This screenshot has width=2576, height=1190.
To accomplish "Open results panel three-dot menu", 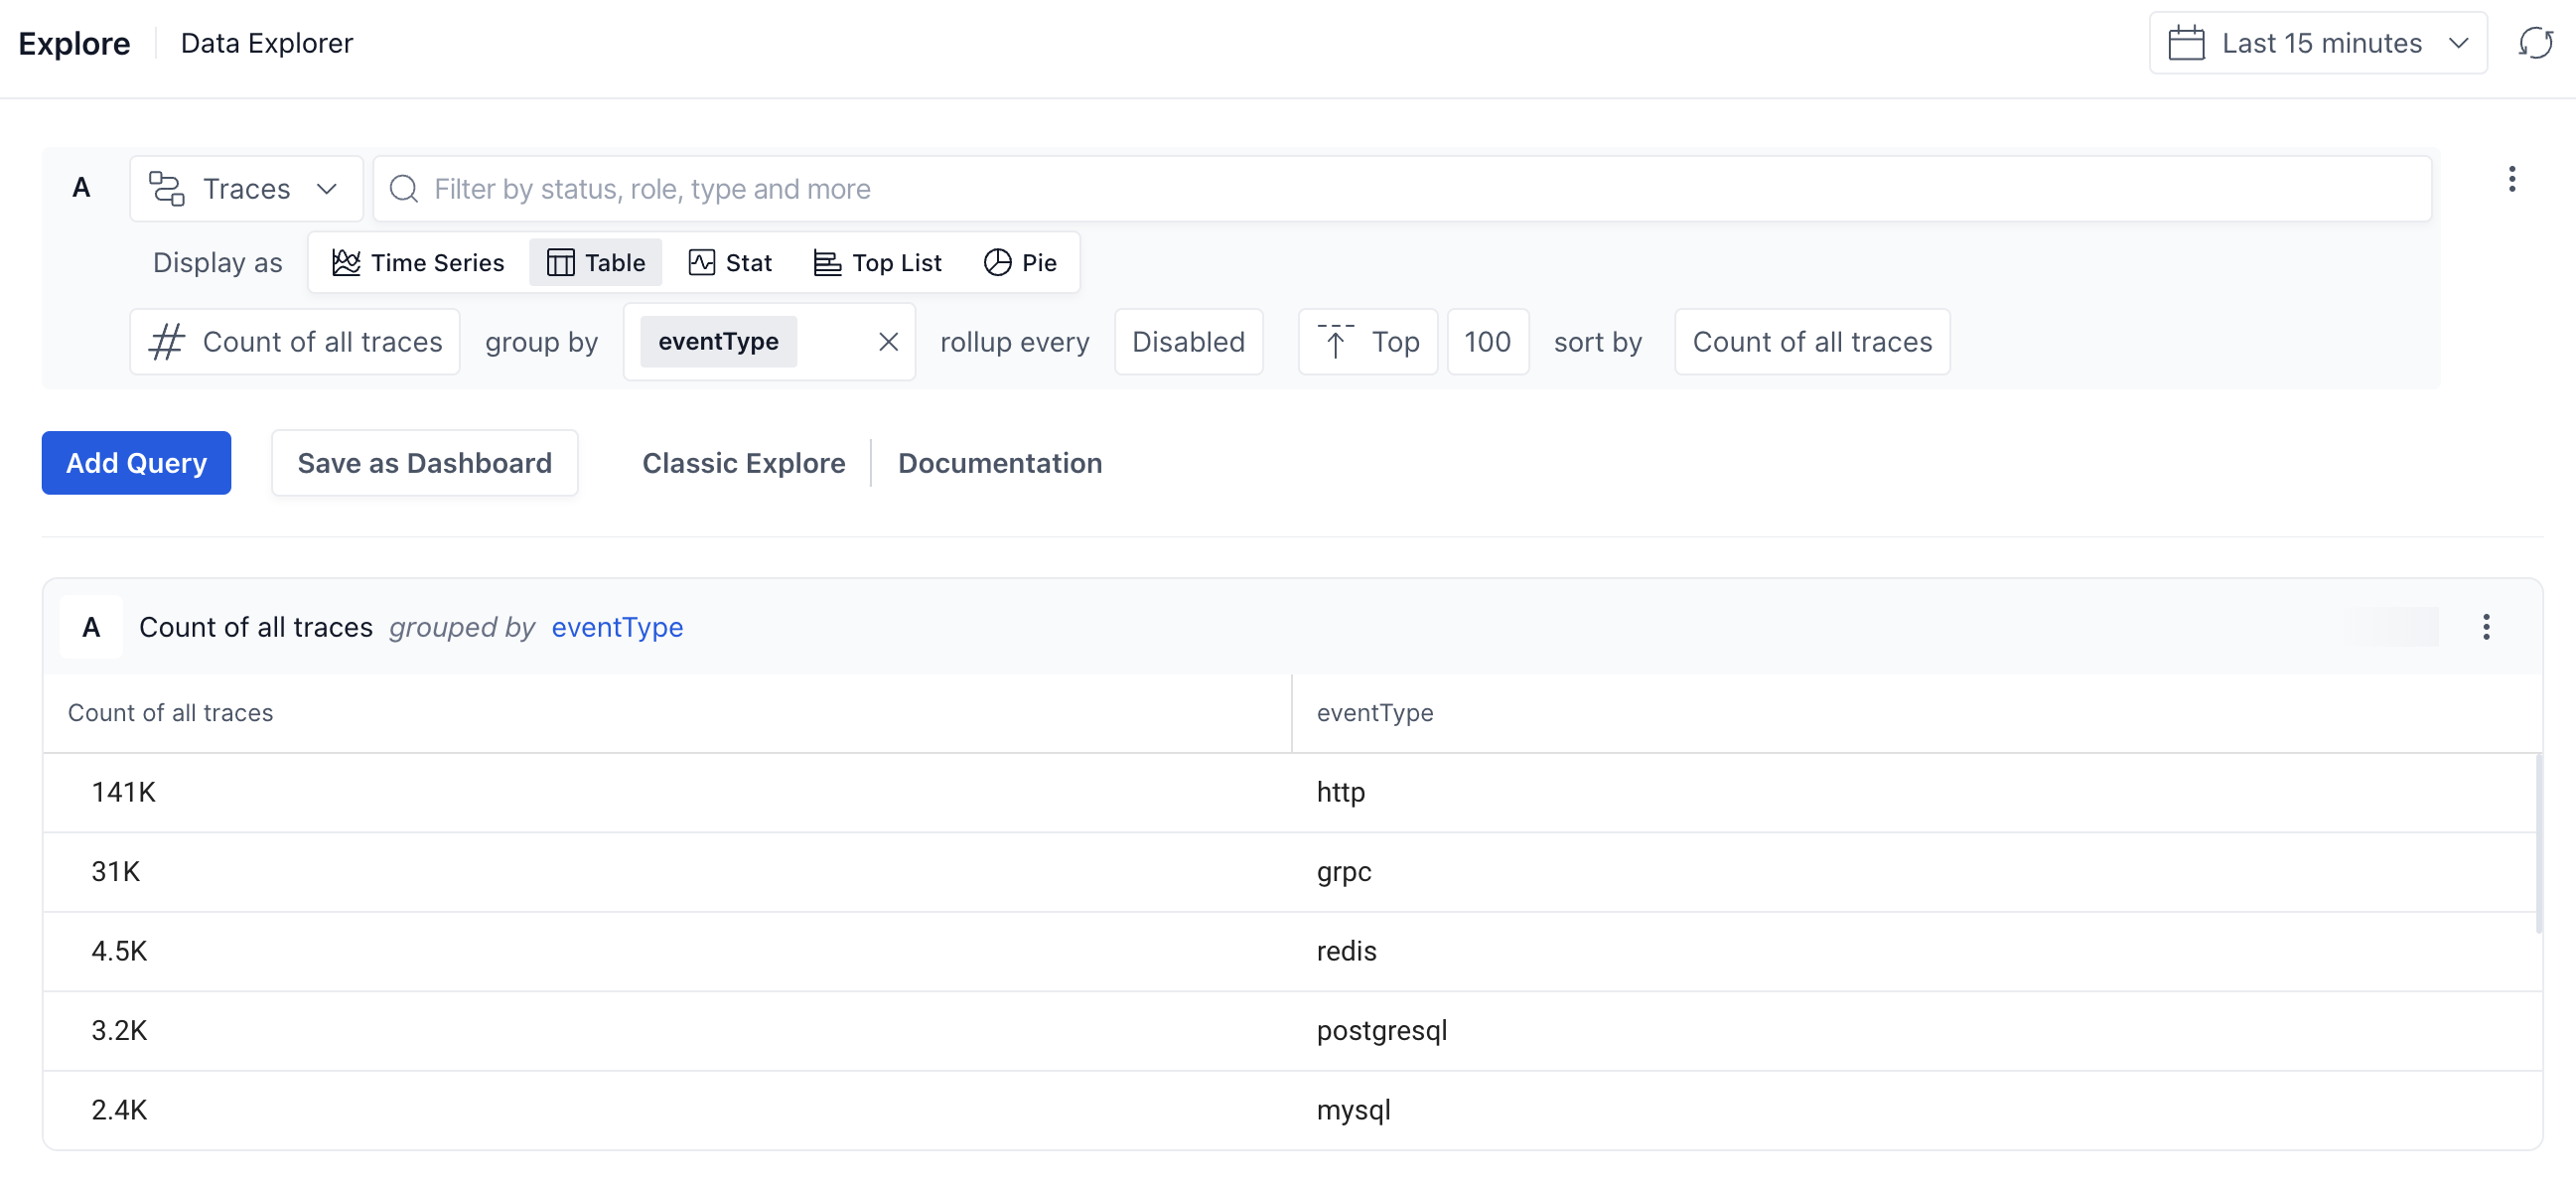I will pos(2485,627).
